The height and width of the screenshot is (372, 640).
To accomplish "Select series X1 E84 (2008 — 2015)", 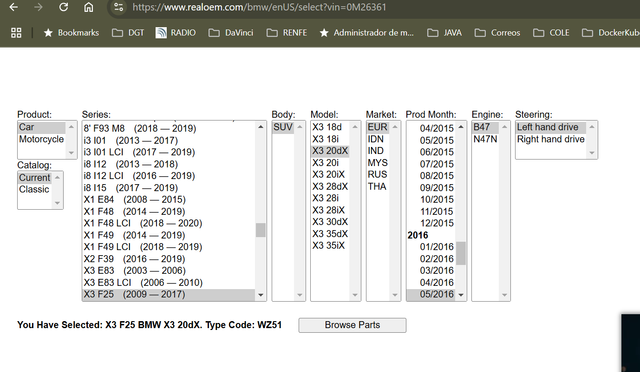I will pos(169,199).
